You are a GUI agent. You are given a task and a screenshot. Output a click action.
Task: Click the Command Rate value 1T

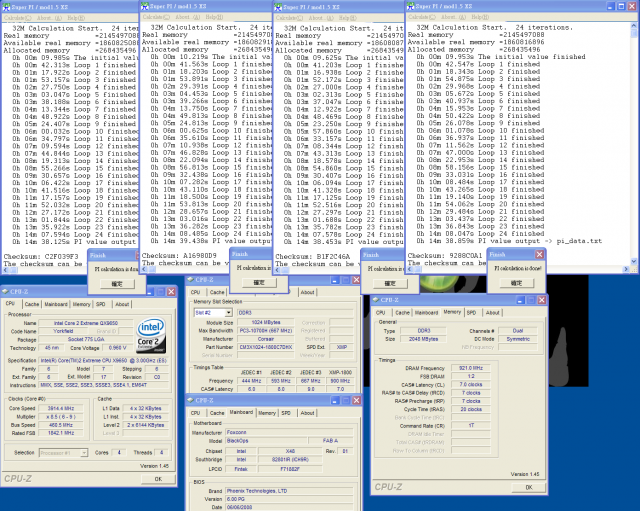[x=471, y=425]
